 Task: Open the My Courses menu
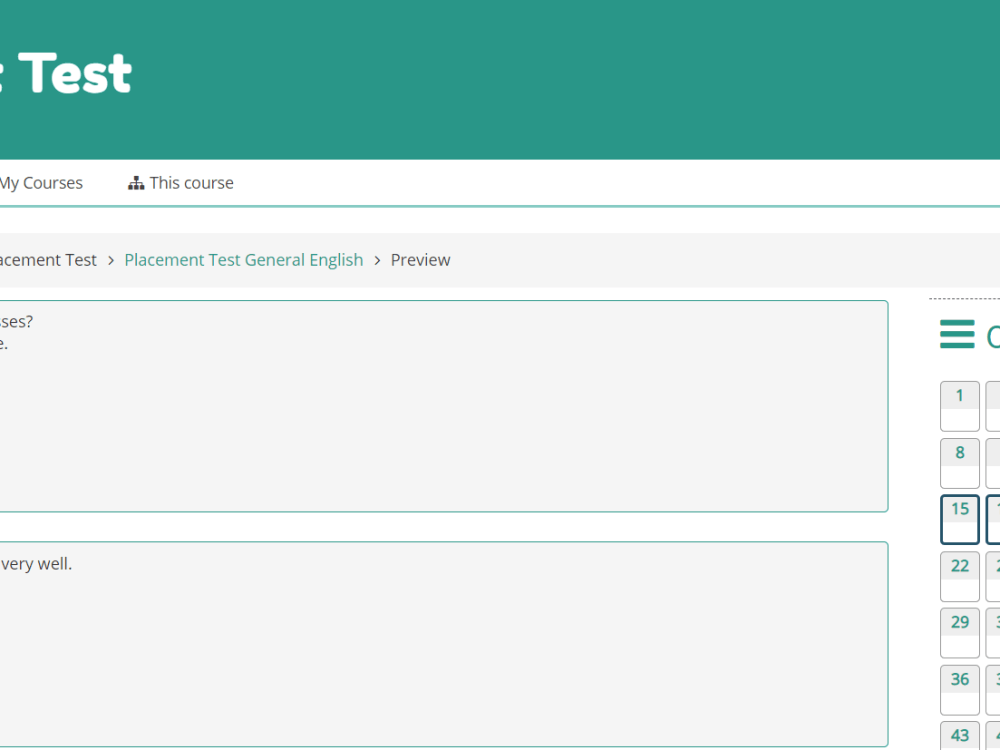coord(41,183)
